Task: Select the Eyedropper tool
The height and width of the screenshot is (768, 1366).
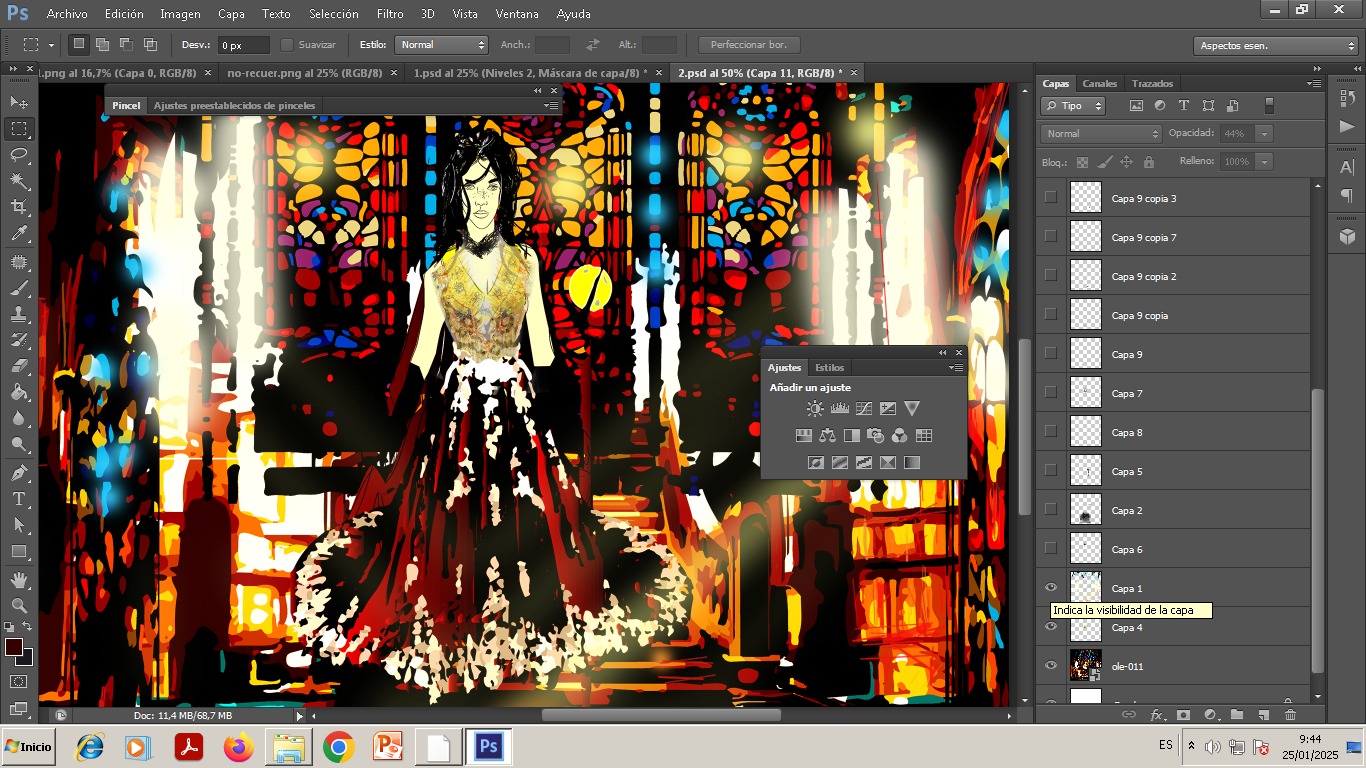Action: click(x=19, y=234)
